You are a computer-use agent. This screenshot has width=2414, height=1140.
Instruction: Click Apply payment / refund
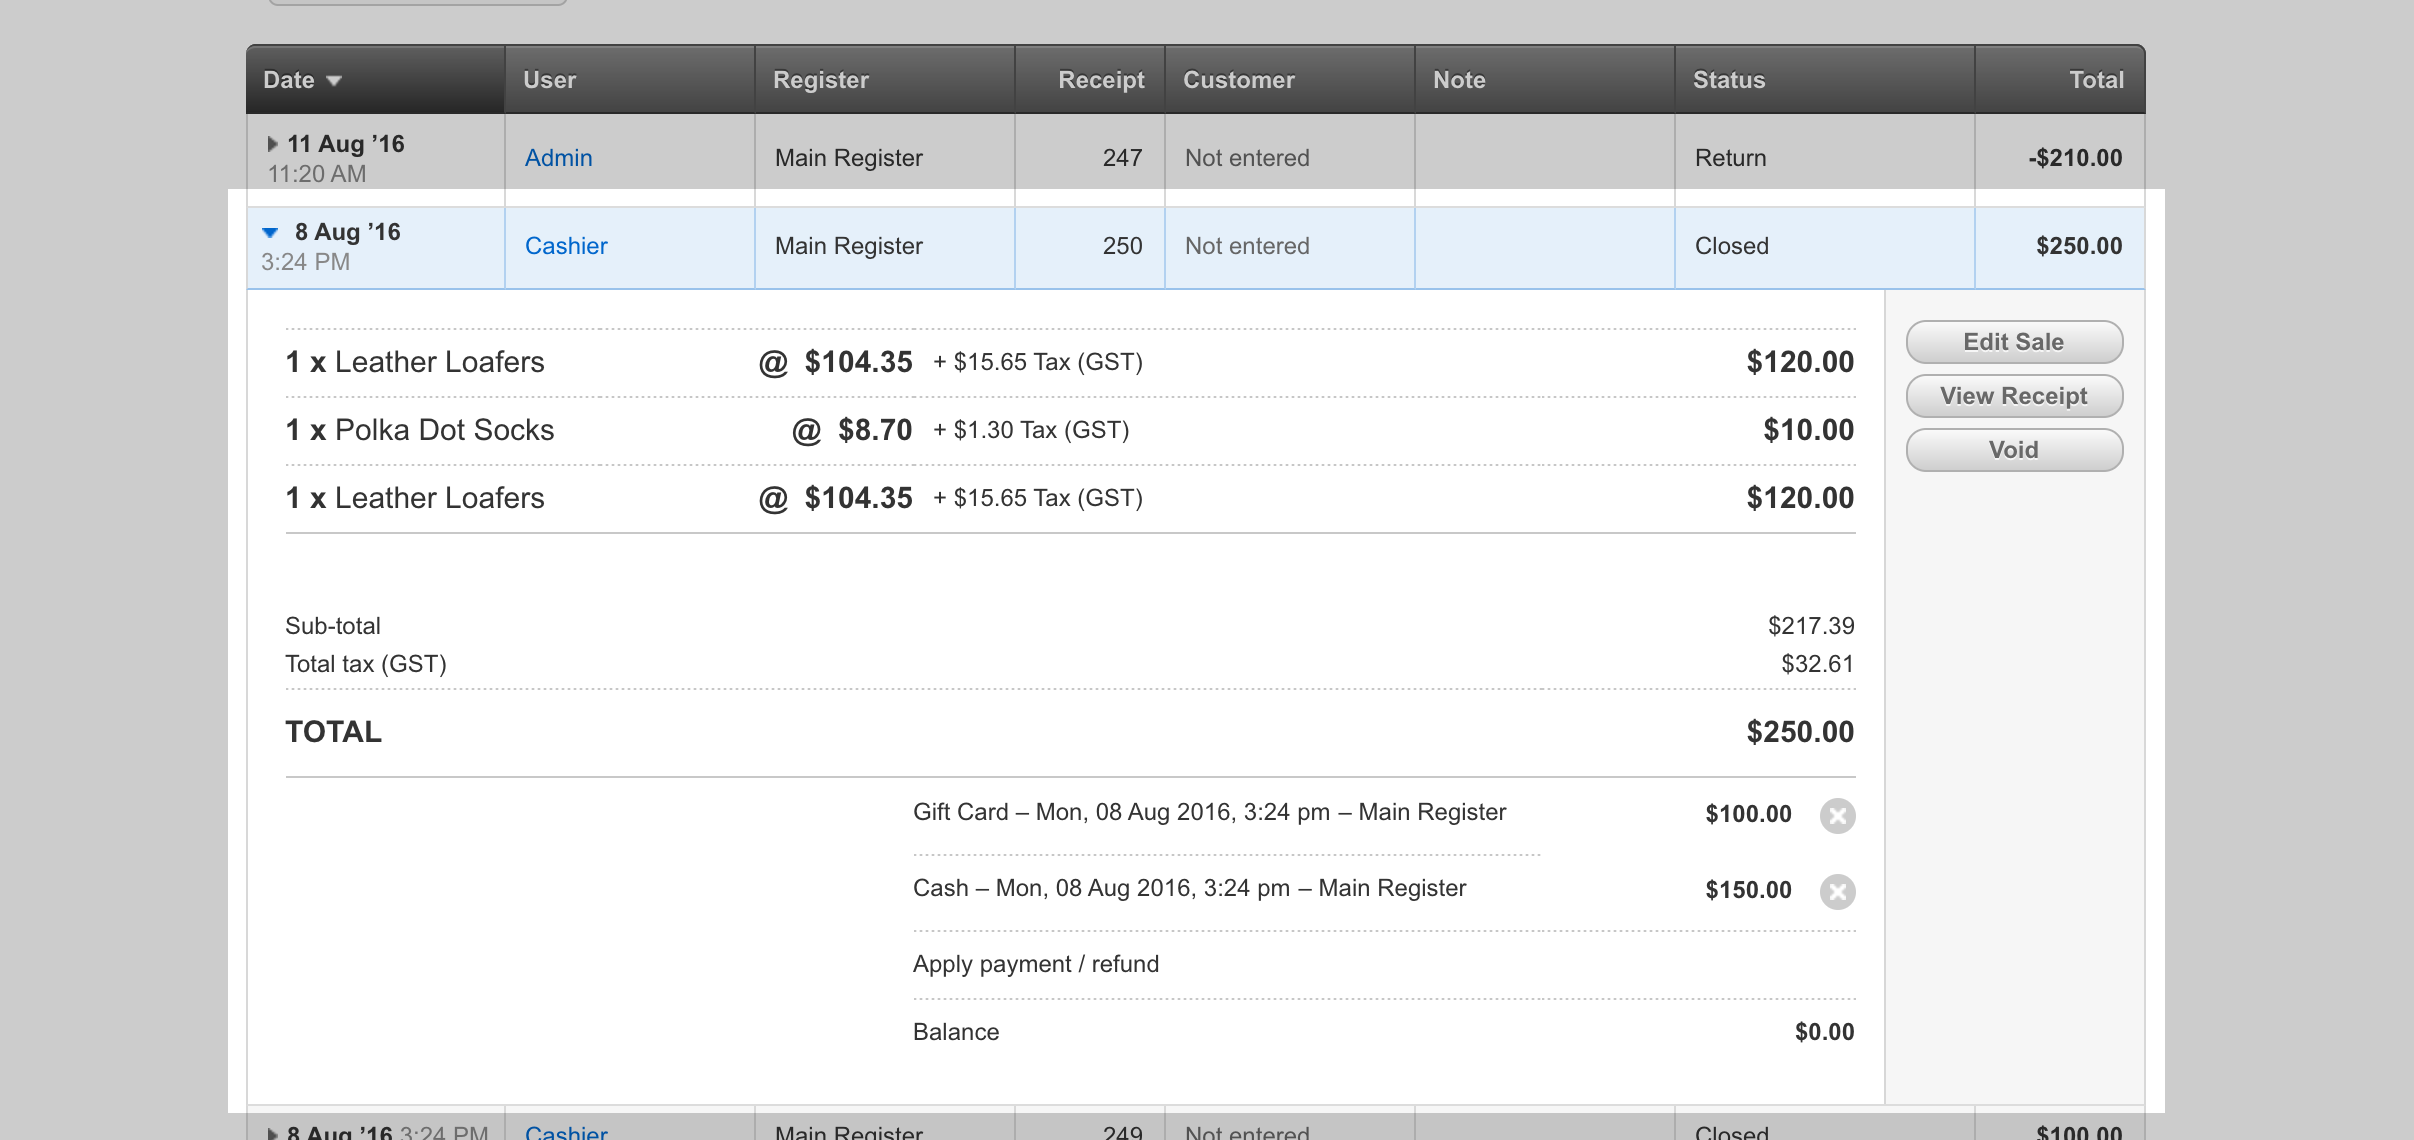pyautogui.click(x=1035, y=964)
